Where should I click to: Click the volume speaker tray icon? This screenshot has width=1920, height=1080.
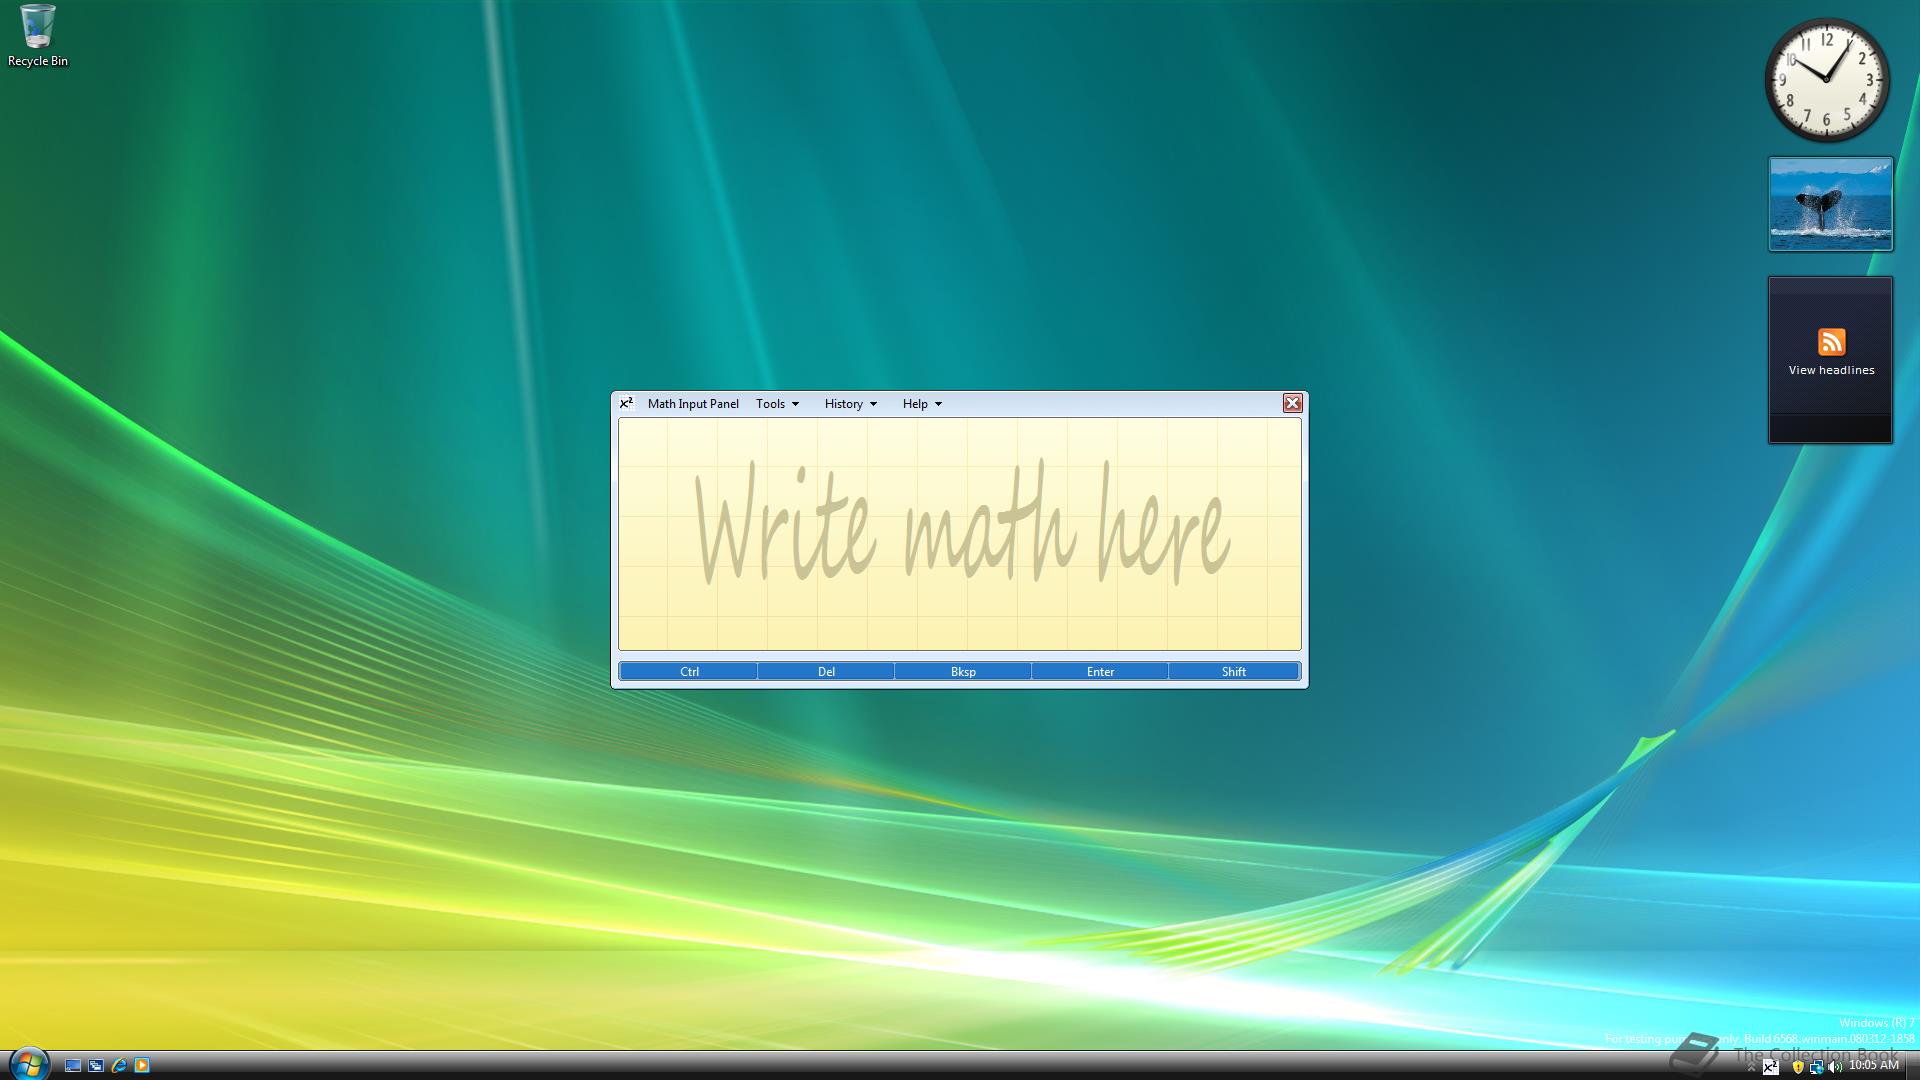(1835, 1067)
